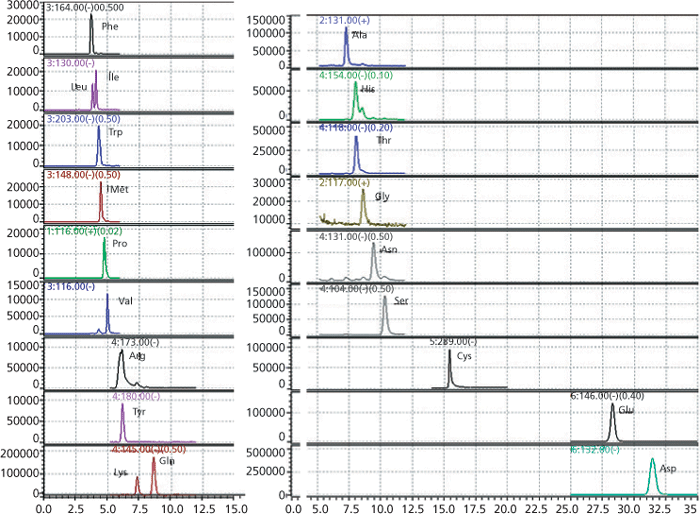The image size is (700, 515).
Task: Click channel label 4:118.00(-)(0.20)
Action: coord(356,128)
